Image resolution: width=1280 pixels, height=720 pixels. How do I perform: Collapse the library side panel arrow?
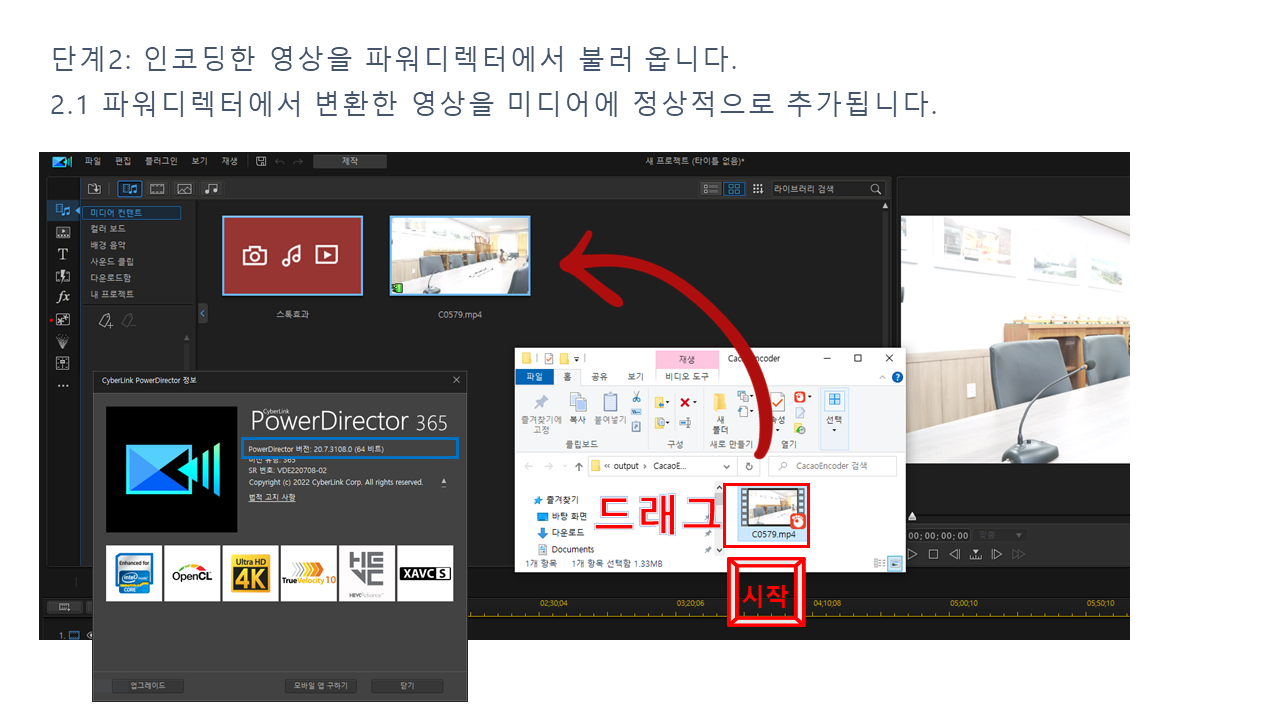(x=203, y=314)
